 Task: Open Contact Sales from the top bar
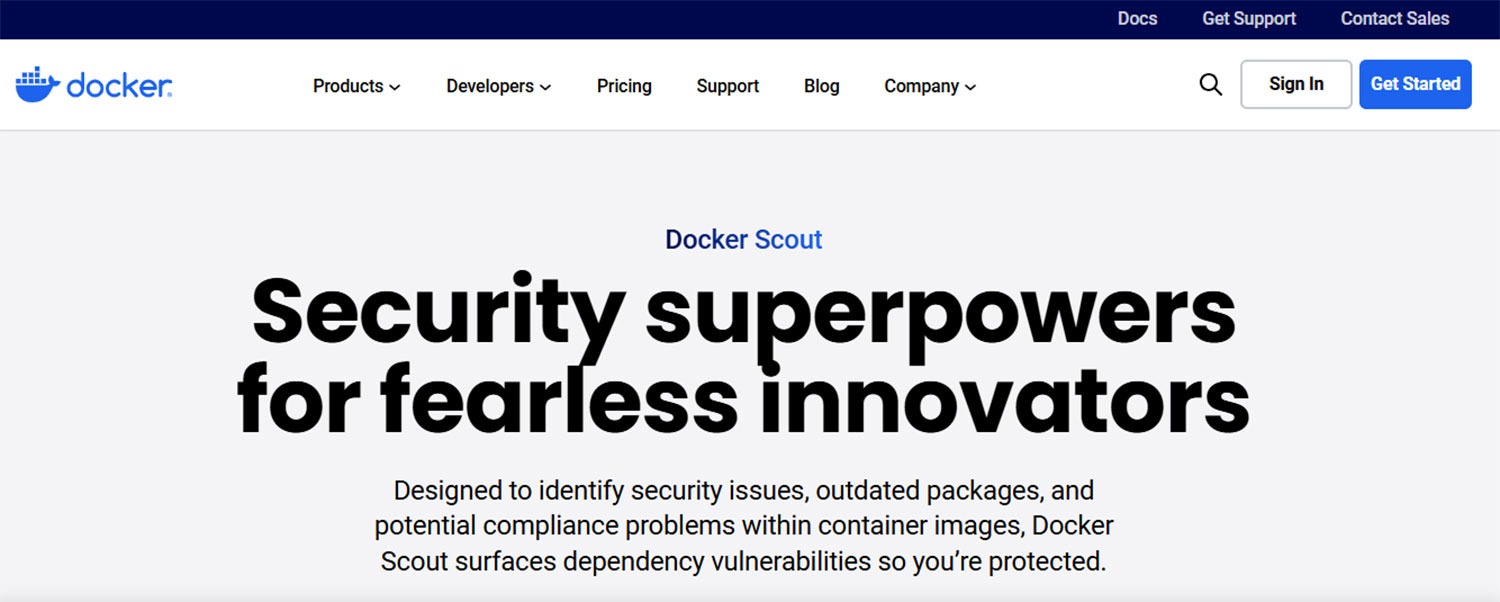1394,18
